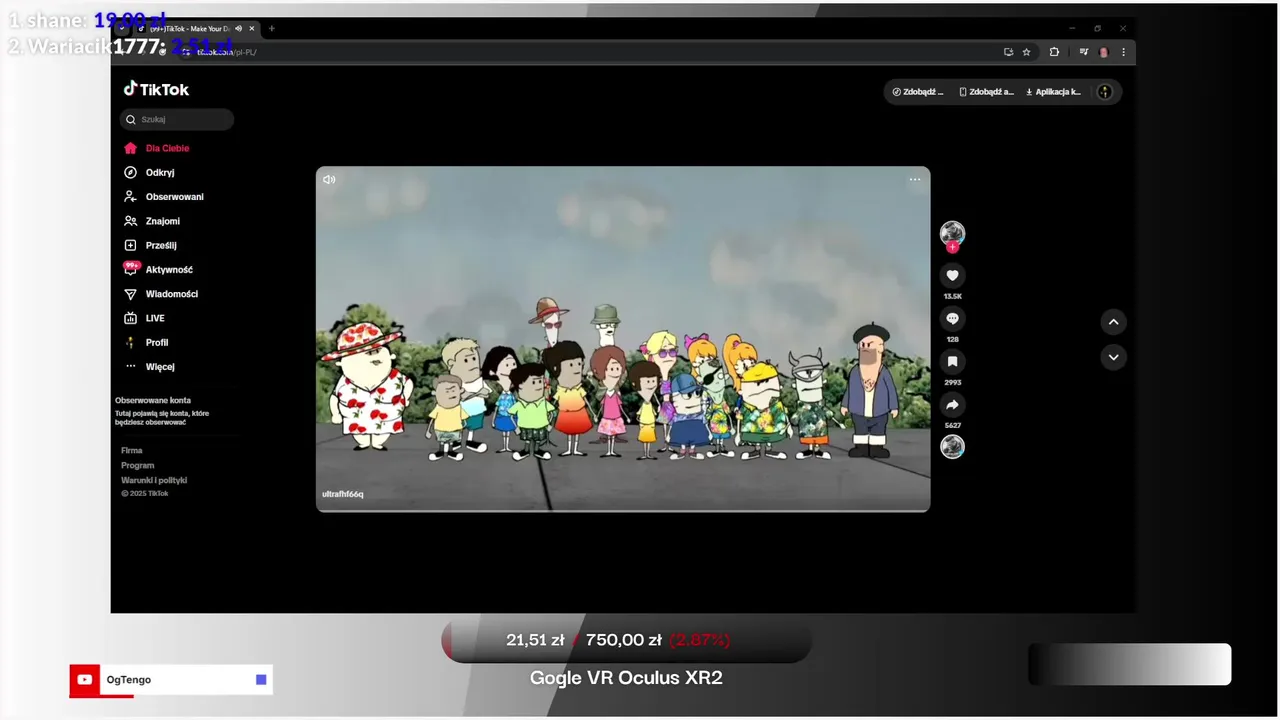Open tab search dropdown arrow

[121, 28]
